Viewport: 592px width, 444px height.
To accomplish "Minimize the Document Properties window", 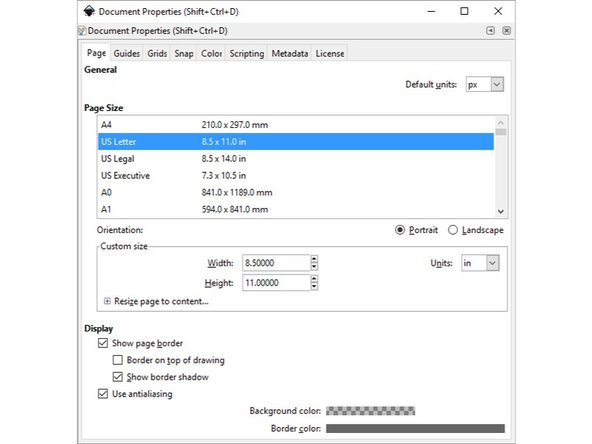I will coord(431,11).
